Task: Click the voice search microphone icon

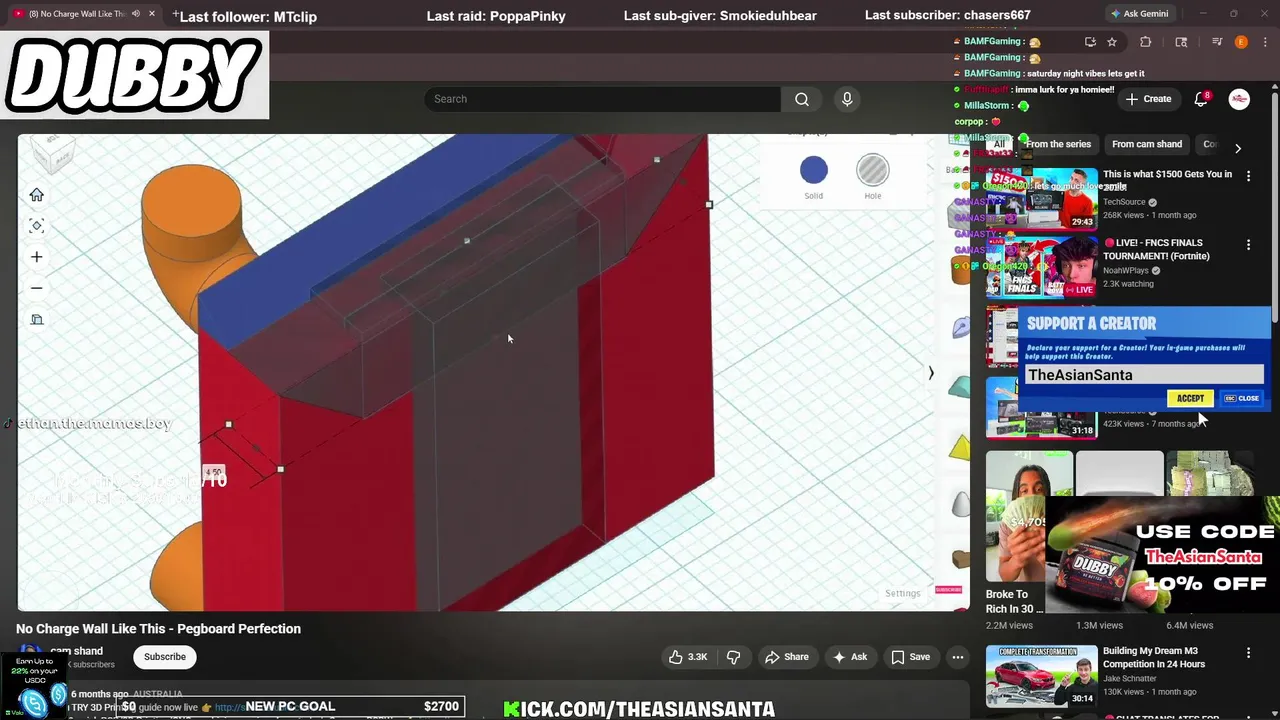Action: pyautogui.click(x=847, y=99)
